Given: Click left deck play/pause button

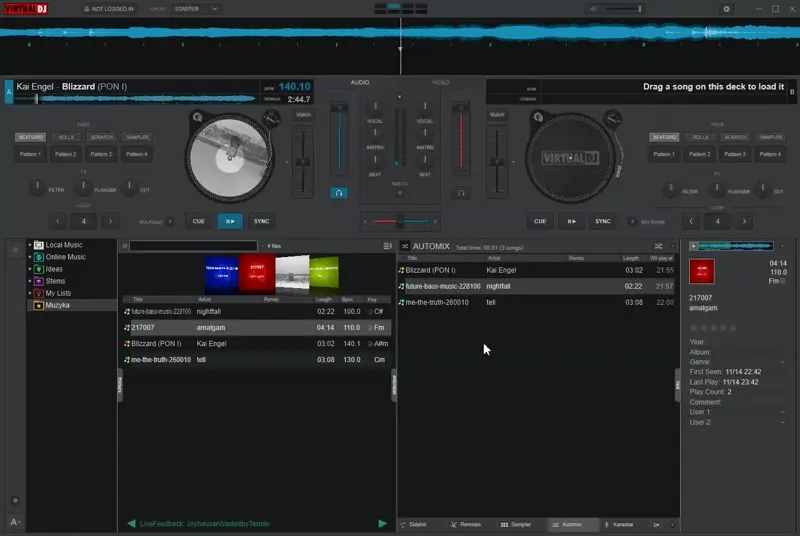Looking at the screenshot, I should 230,221.
